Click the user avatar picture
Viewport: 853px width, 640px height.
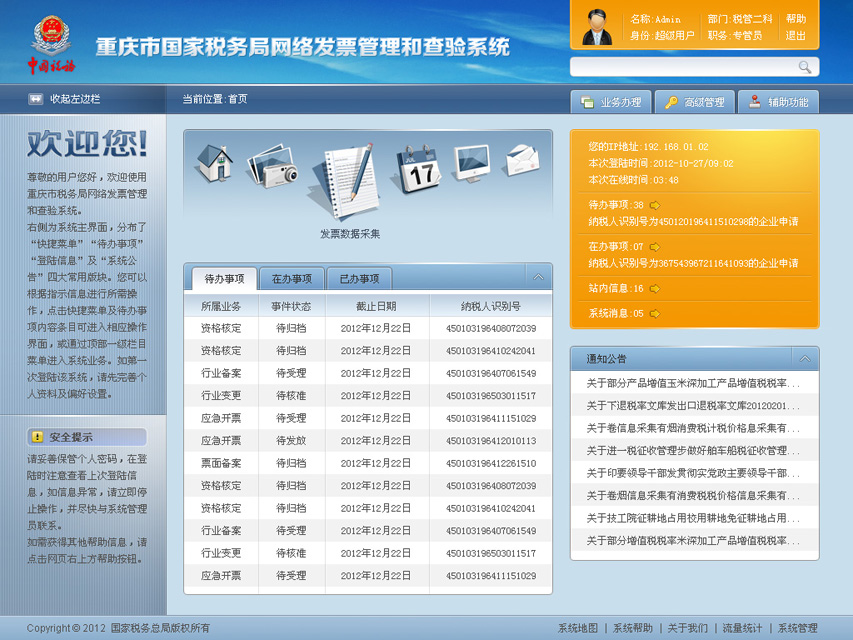597,27
